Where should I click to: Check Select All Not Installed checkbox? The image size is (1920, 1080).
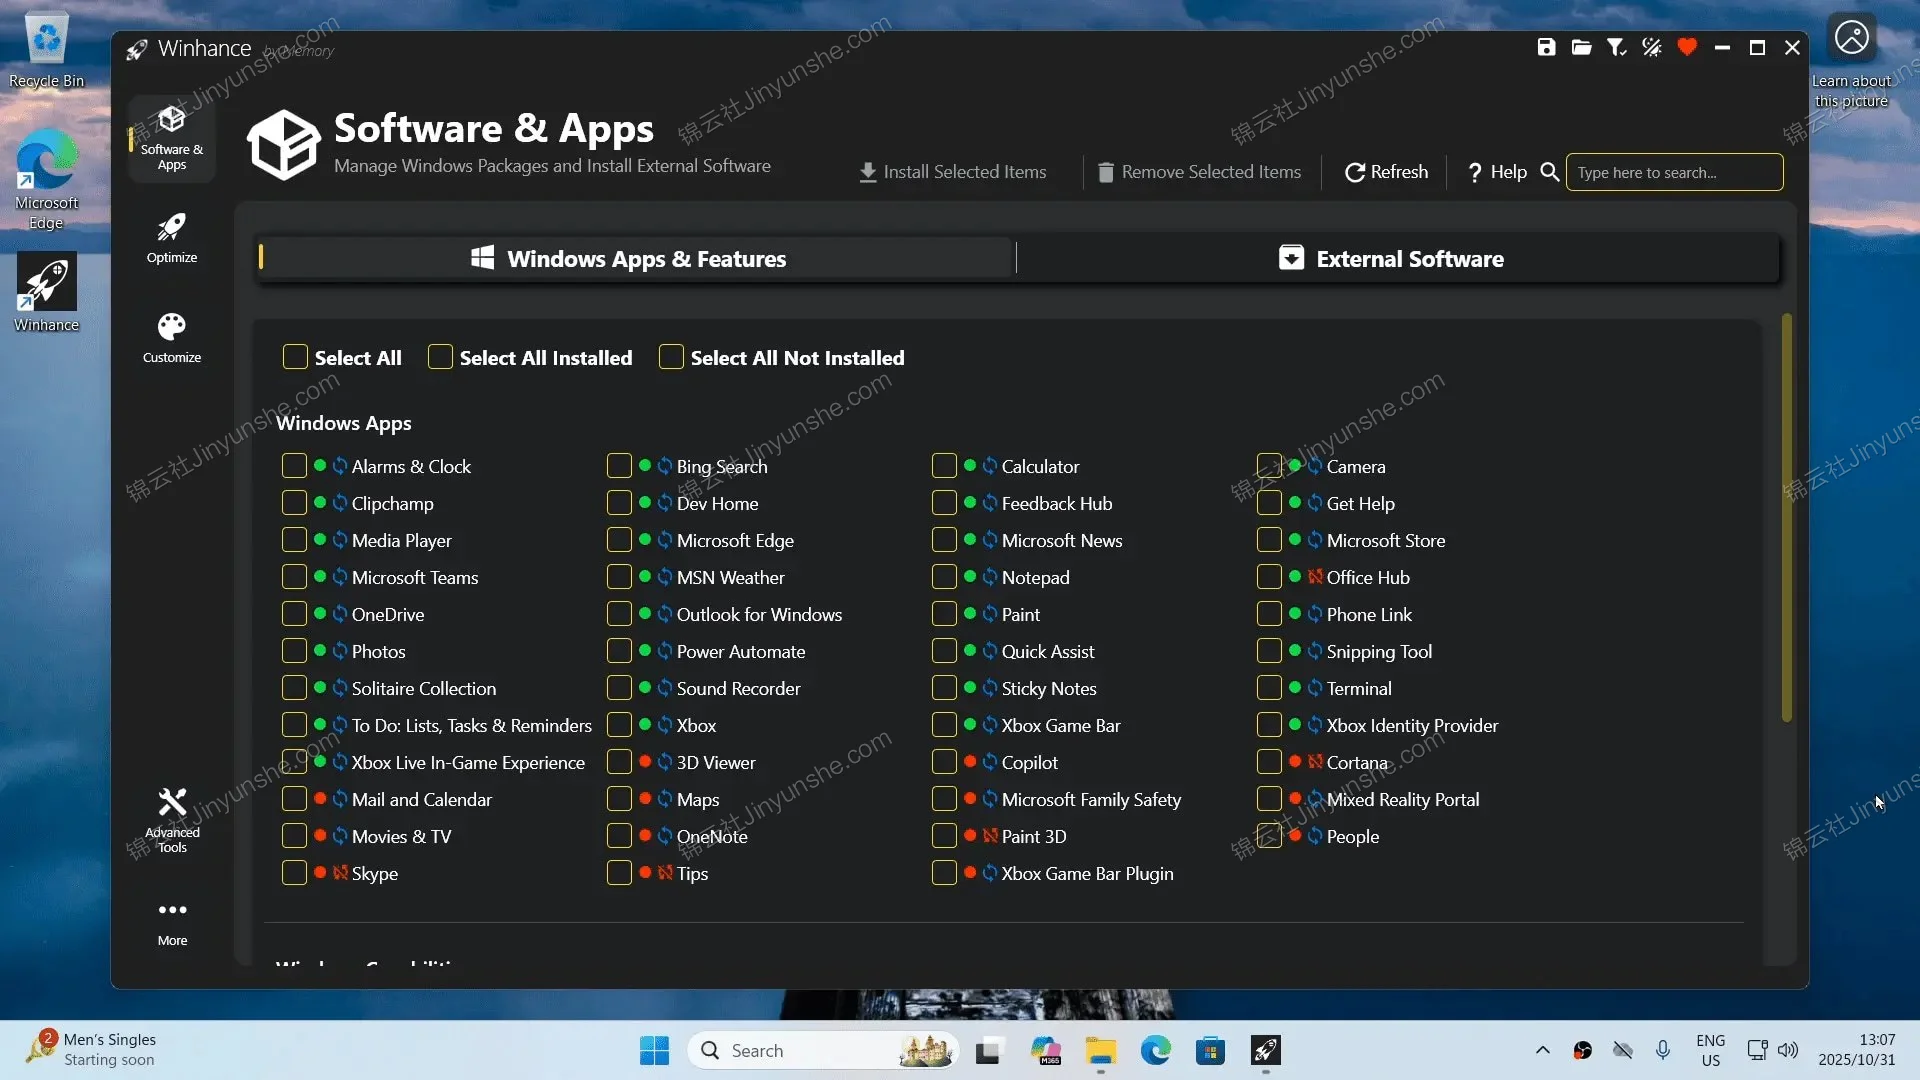(671, 357)
